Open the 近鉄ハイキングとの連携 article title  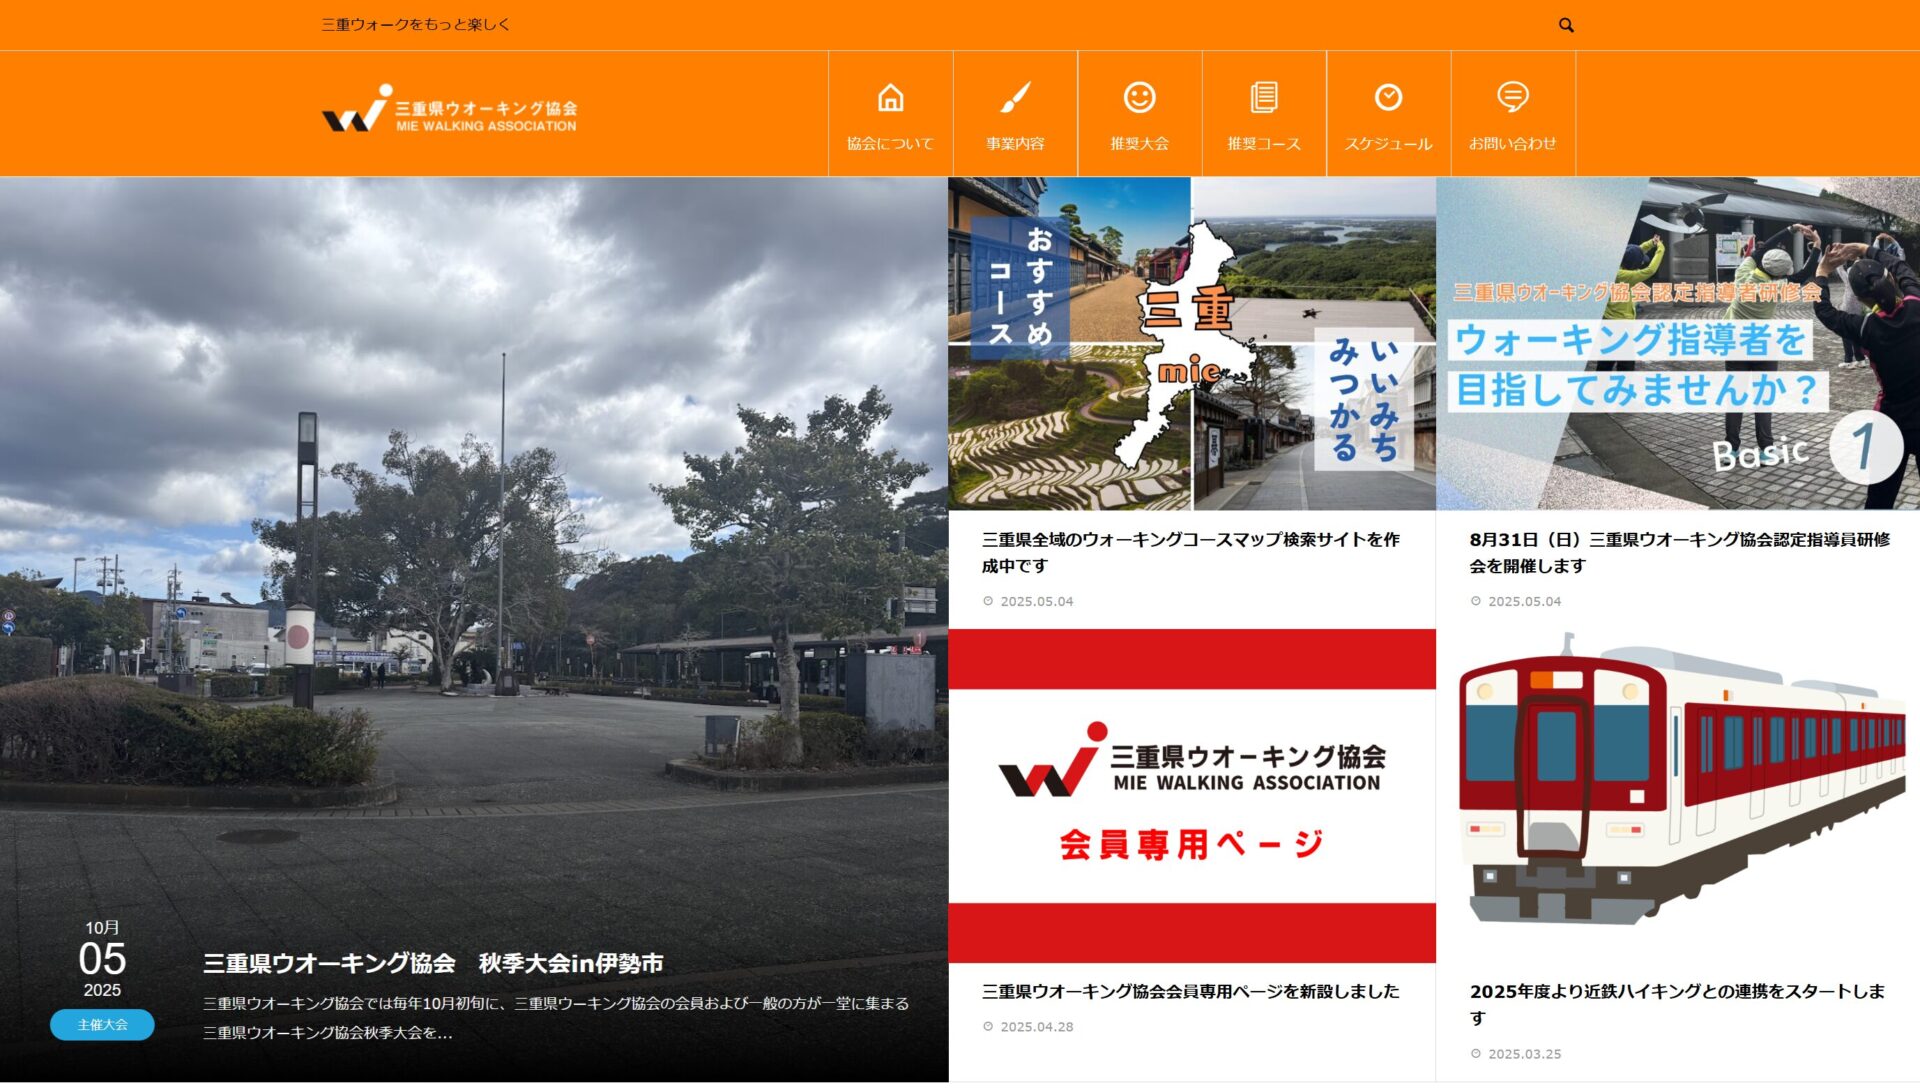(x=1677, y=1005)
